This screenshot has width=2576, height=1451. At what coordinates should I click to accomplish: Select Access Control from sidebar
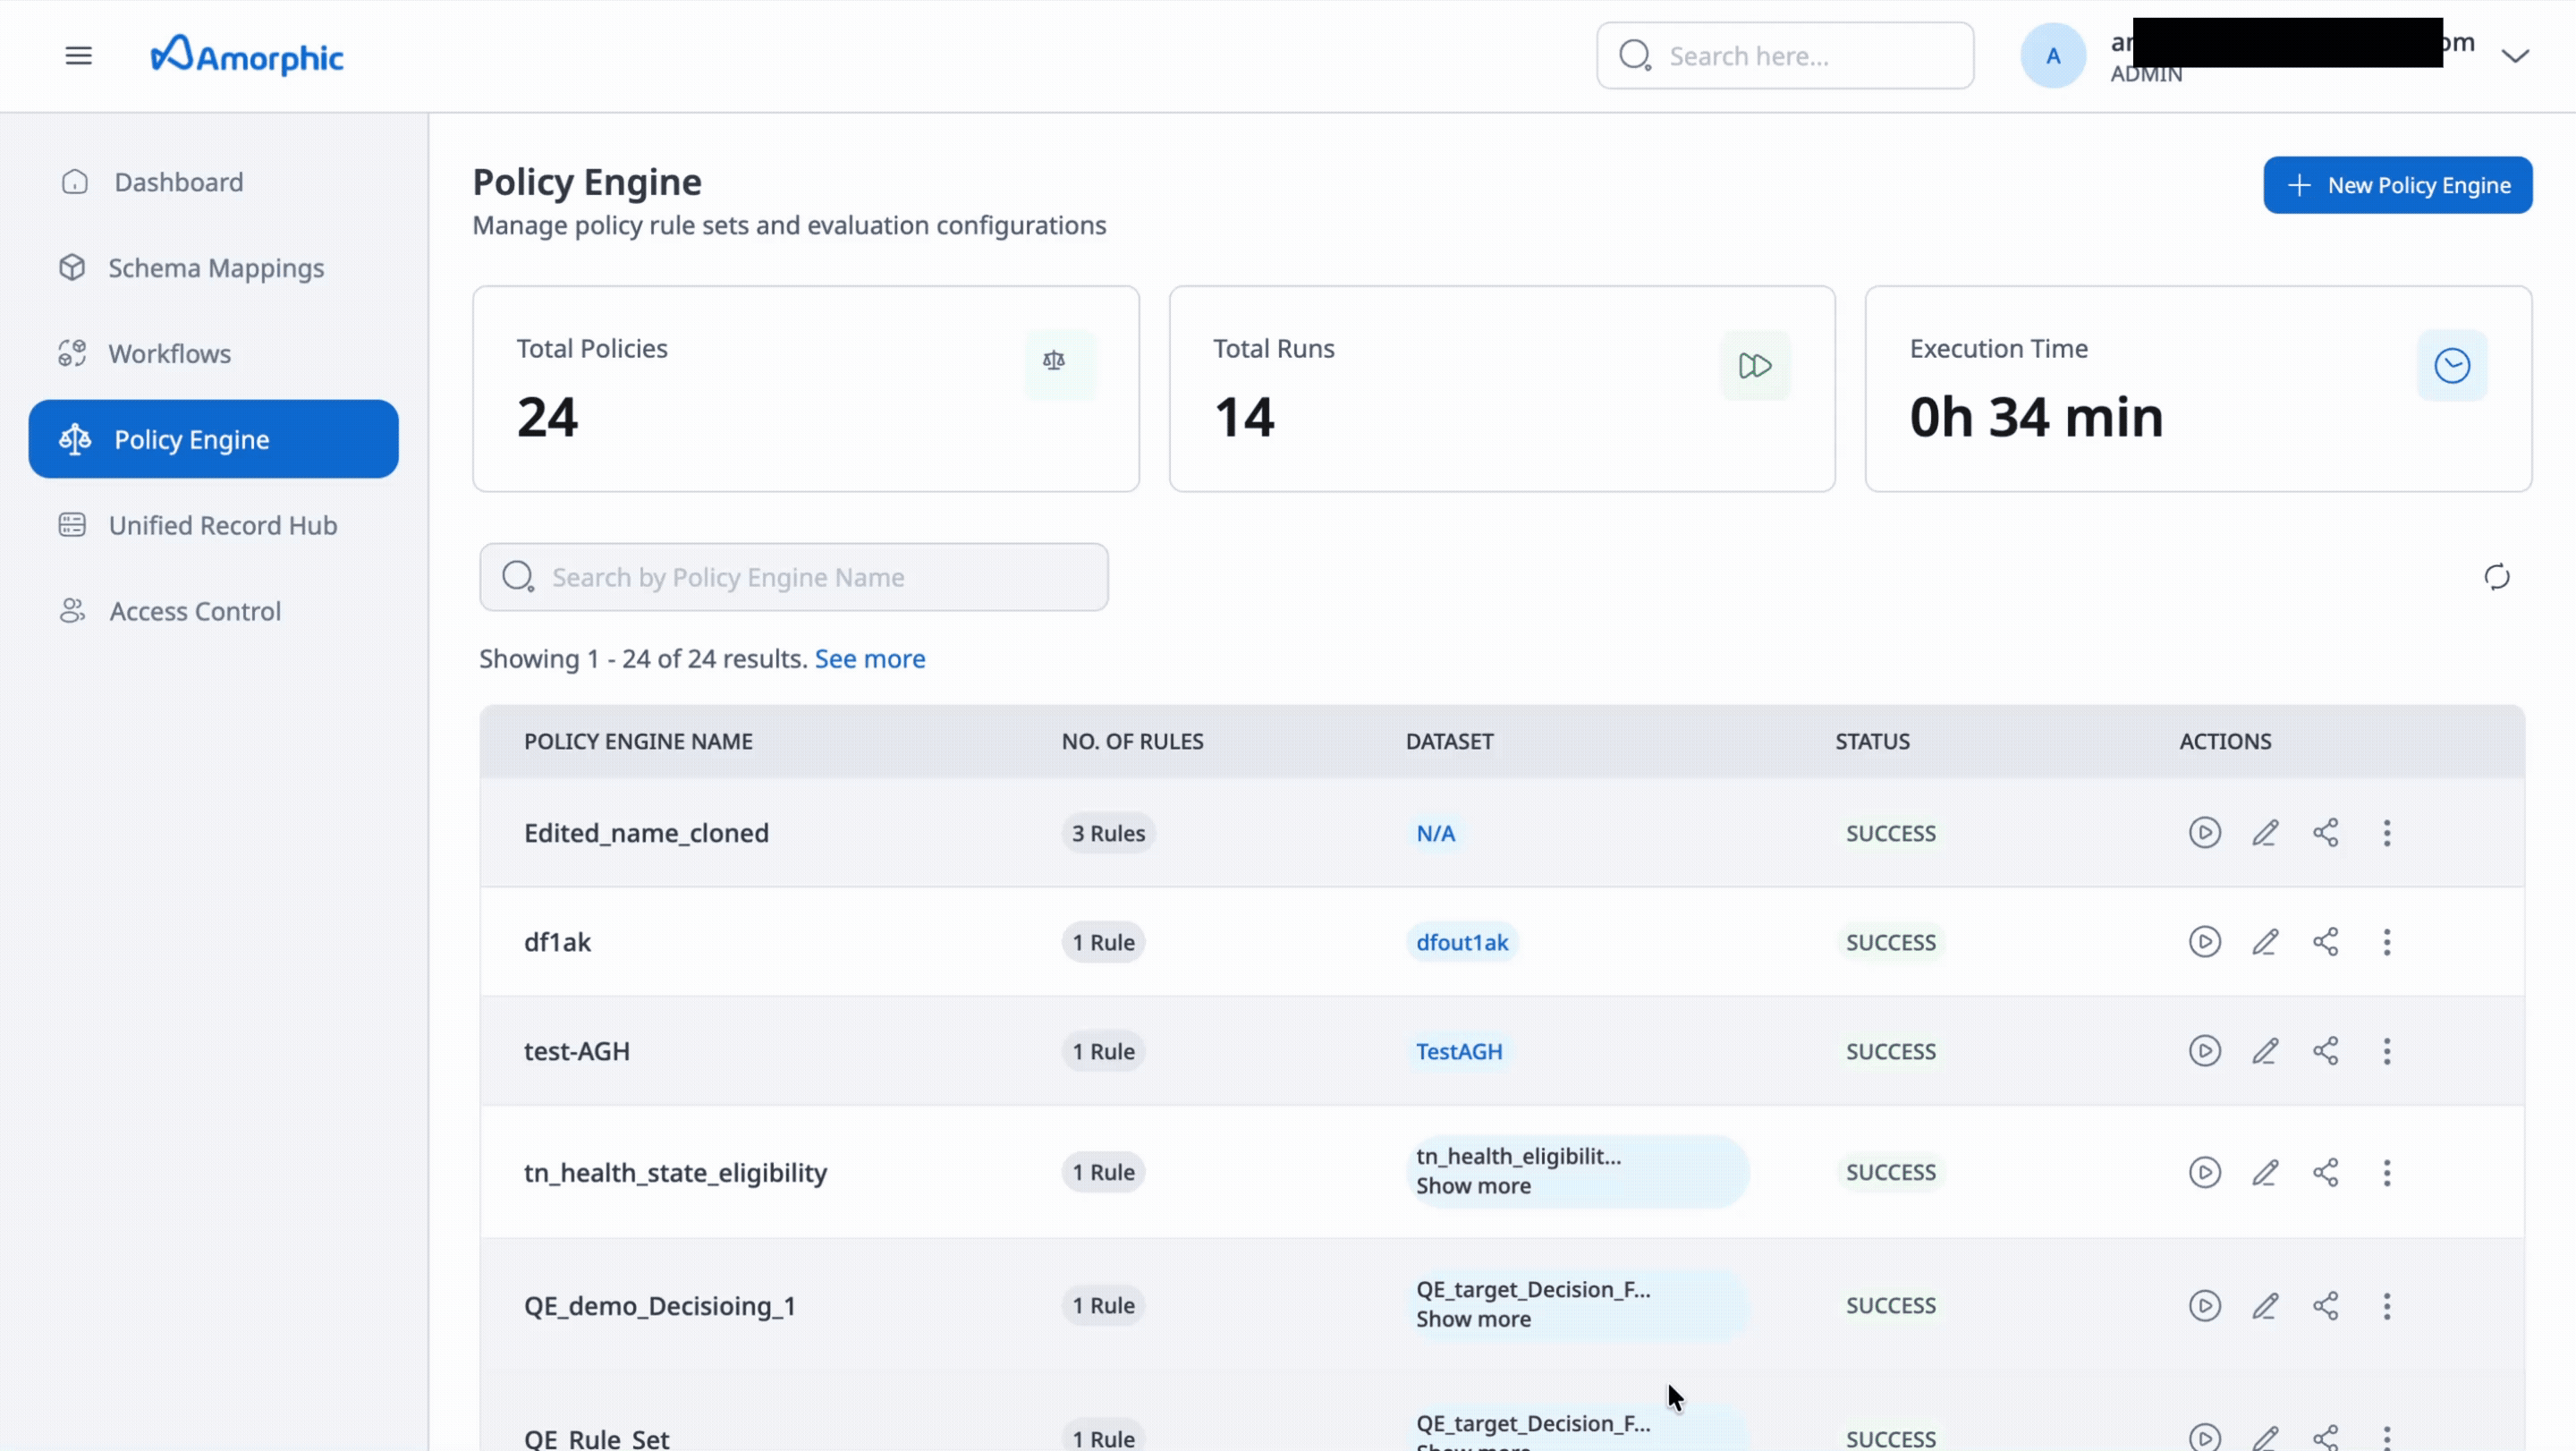click(x=195, y=611)
